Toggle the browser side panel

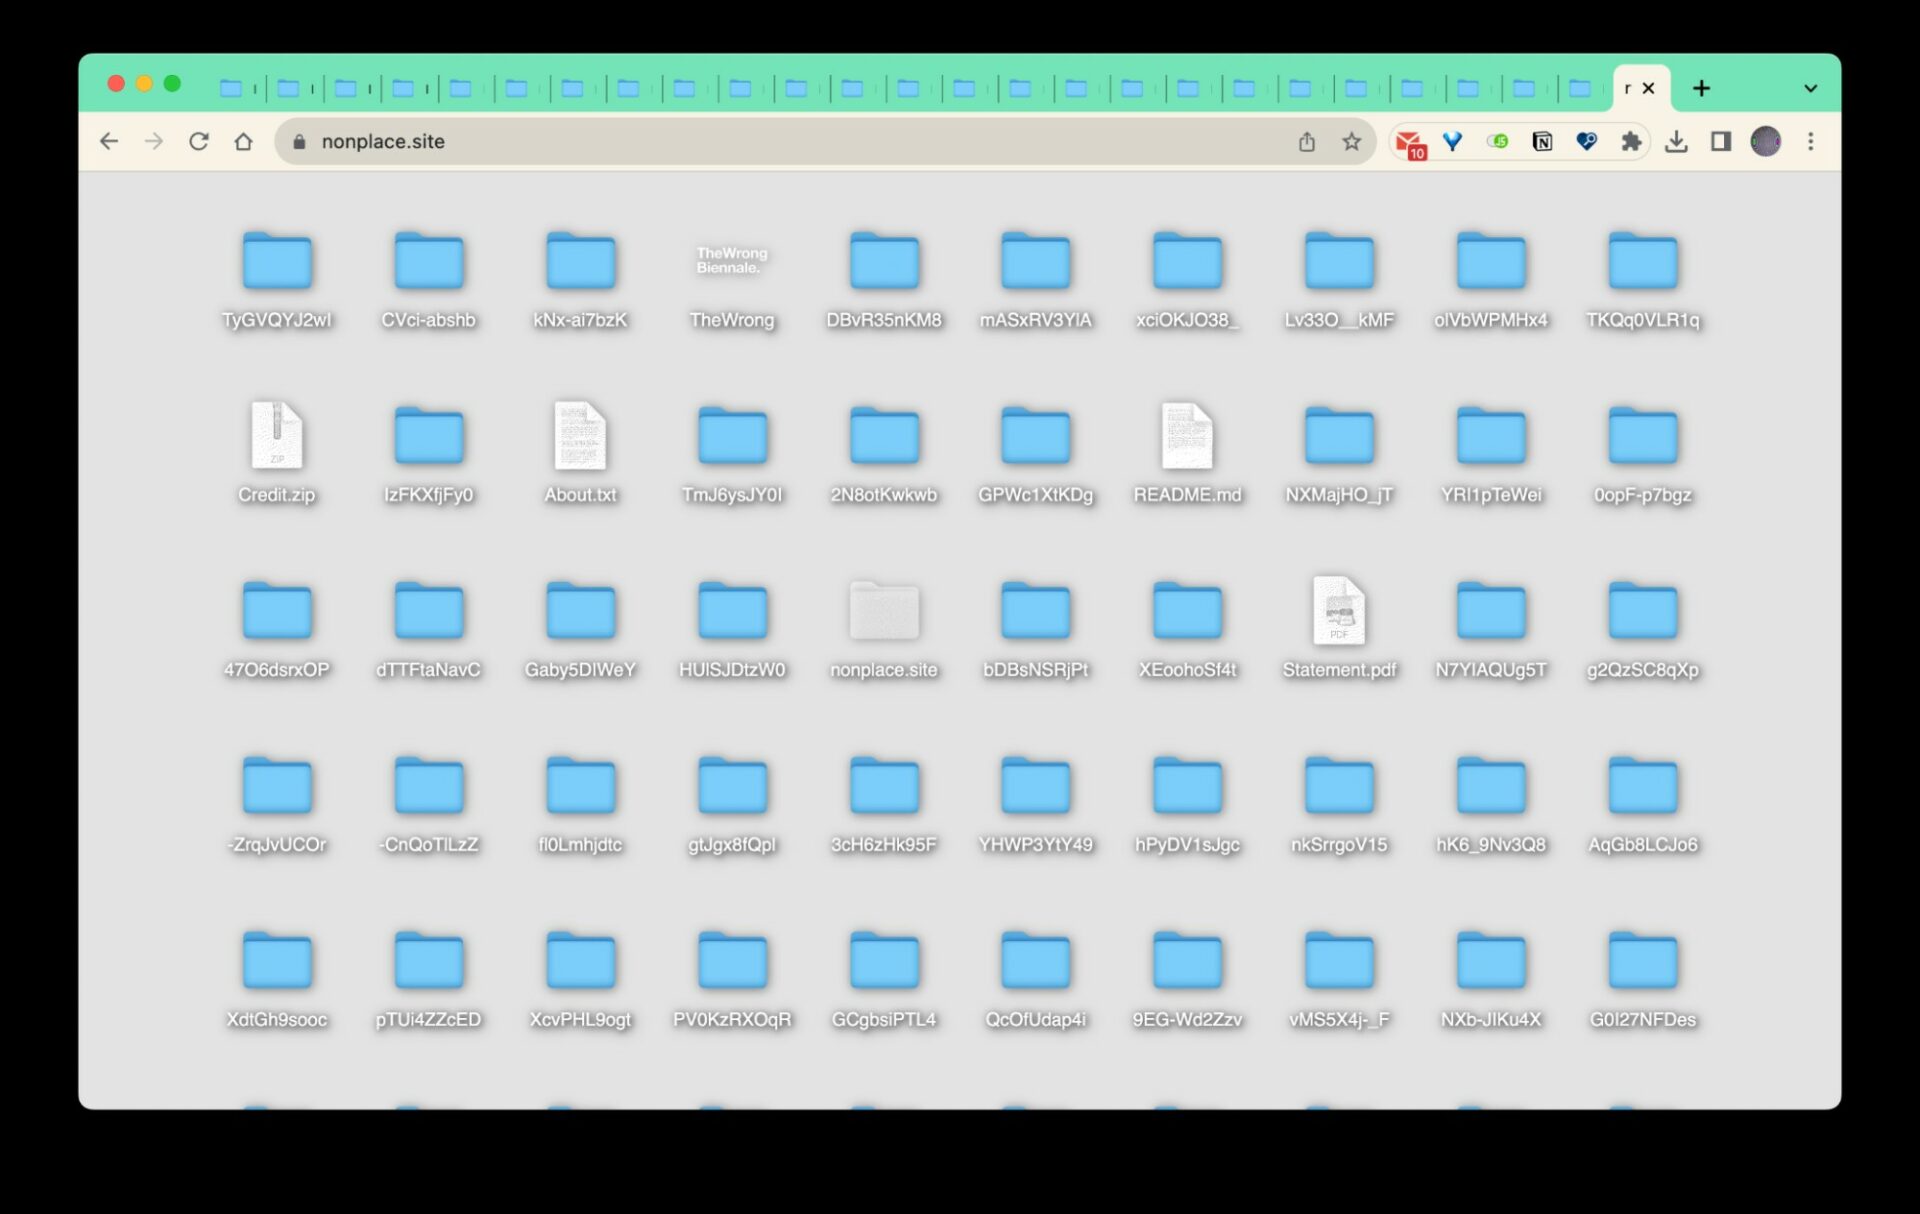coord(1720,142)
